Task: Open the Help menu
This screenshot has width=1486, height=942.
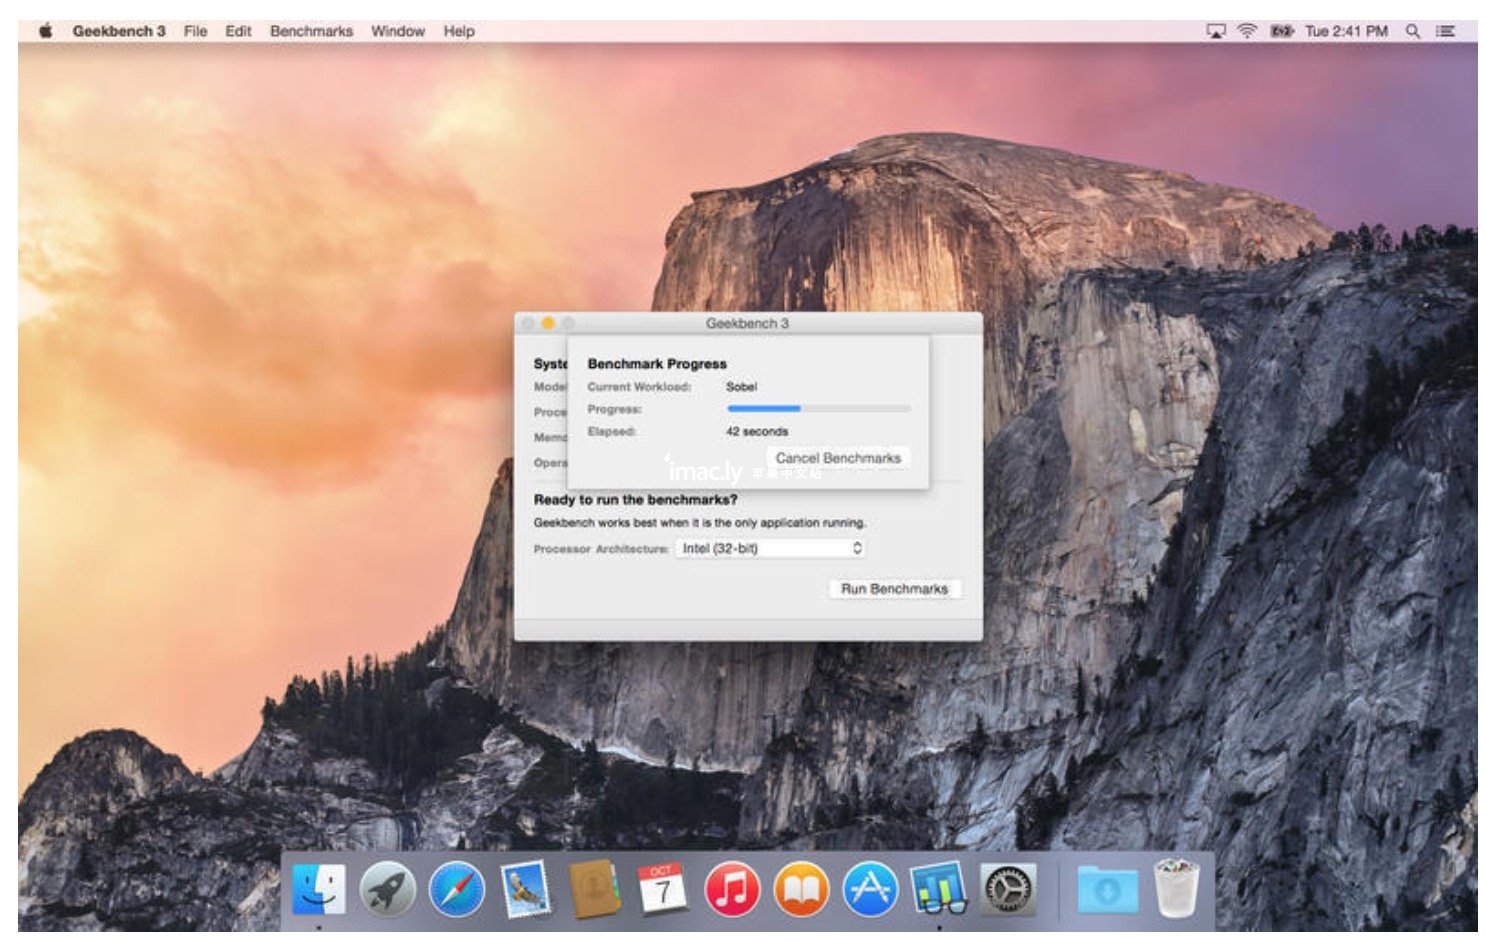Action: coord(459,31)
